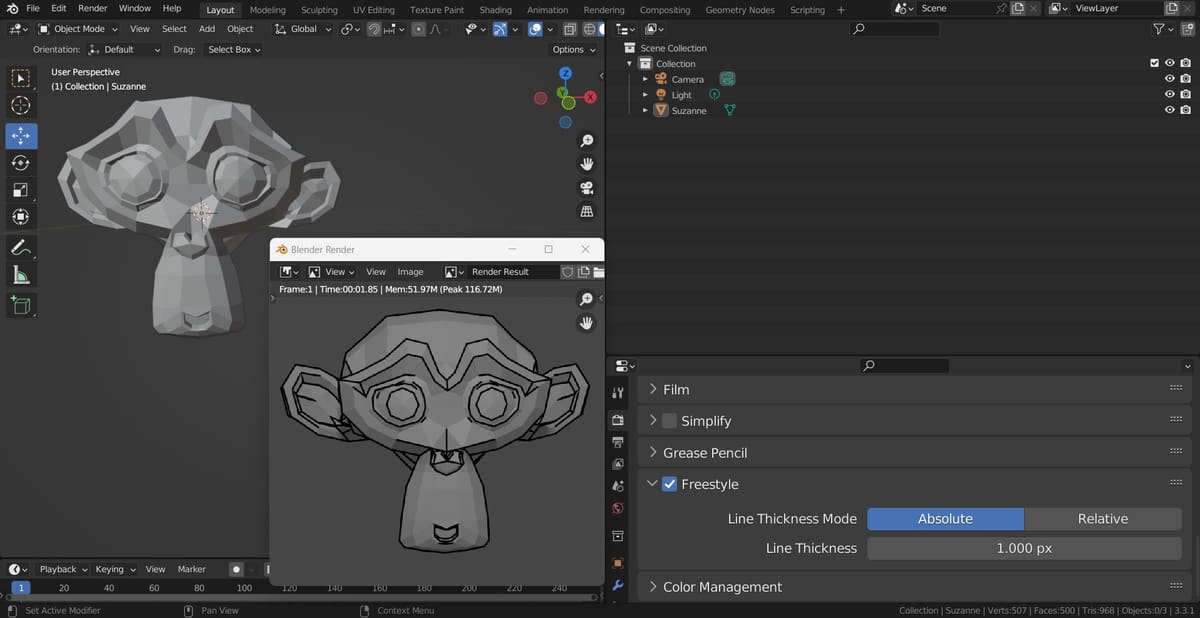The height and width of the screenshot is (618, 1200).
Task: Open the Marker menu in timeline
Action: 191,569
